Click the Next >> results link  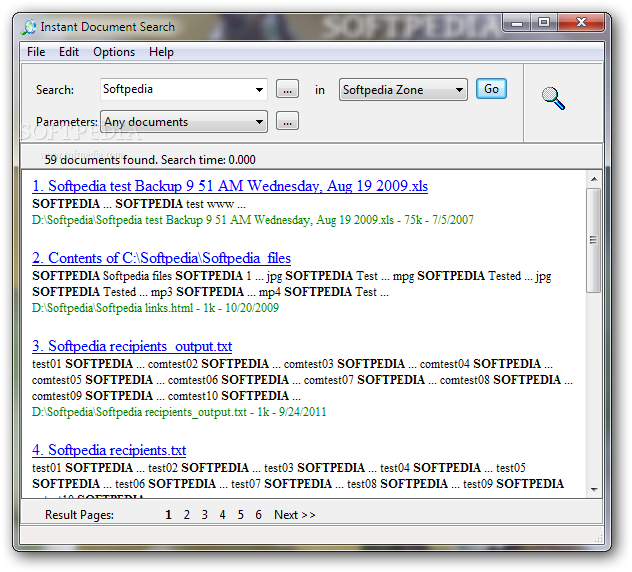pyautogui.click(x=295, y=515)
